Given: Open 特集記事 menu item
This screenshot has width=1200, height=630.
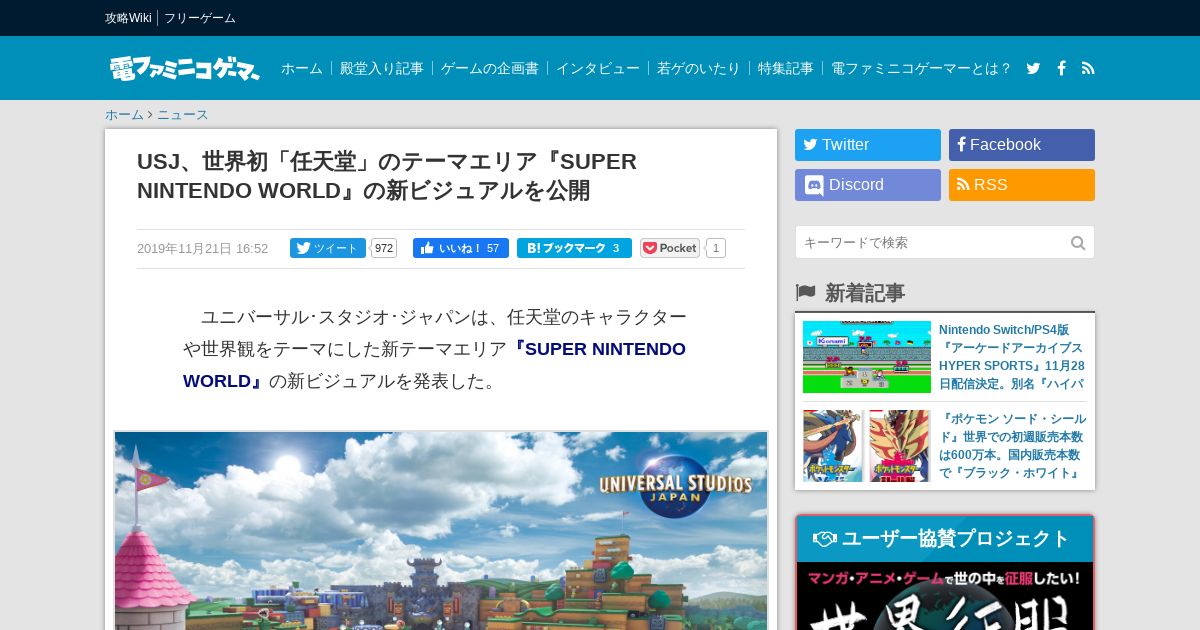Looking at the screenshot, I should click(x=786, y=68).
